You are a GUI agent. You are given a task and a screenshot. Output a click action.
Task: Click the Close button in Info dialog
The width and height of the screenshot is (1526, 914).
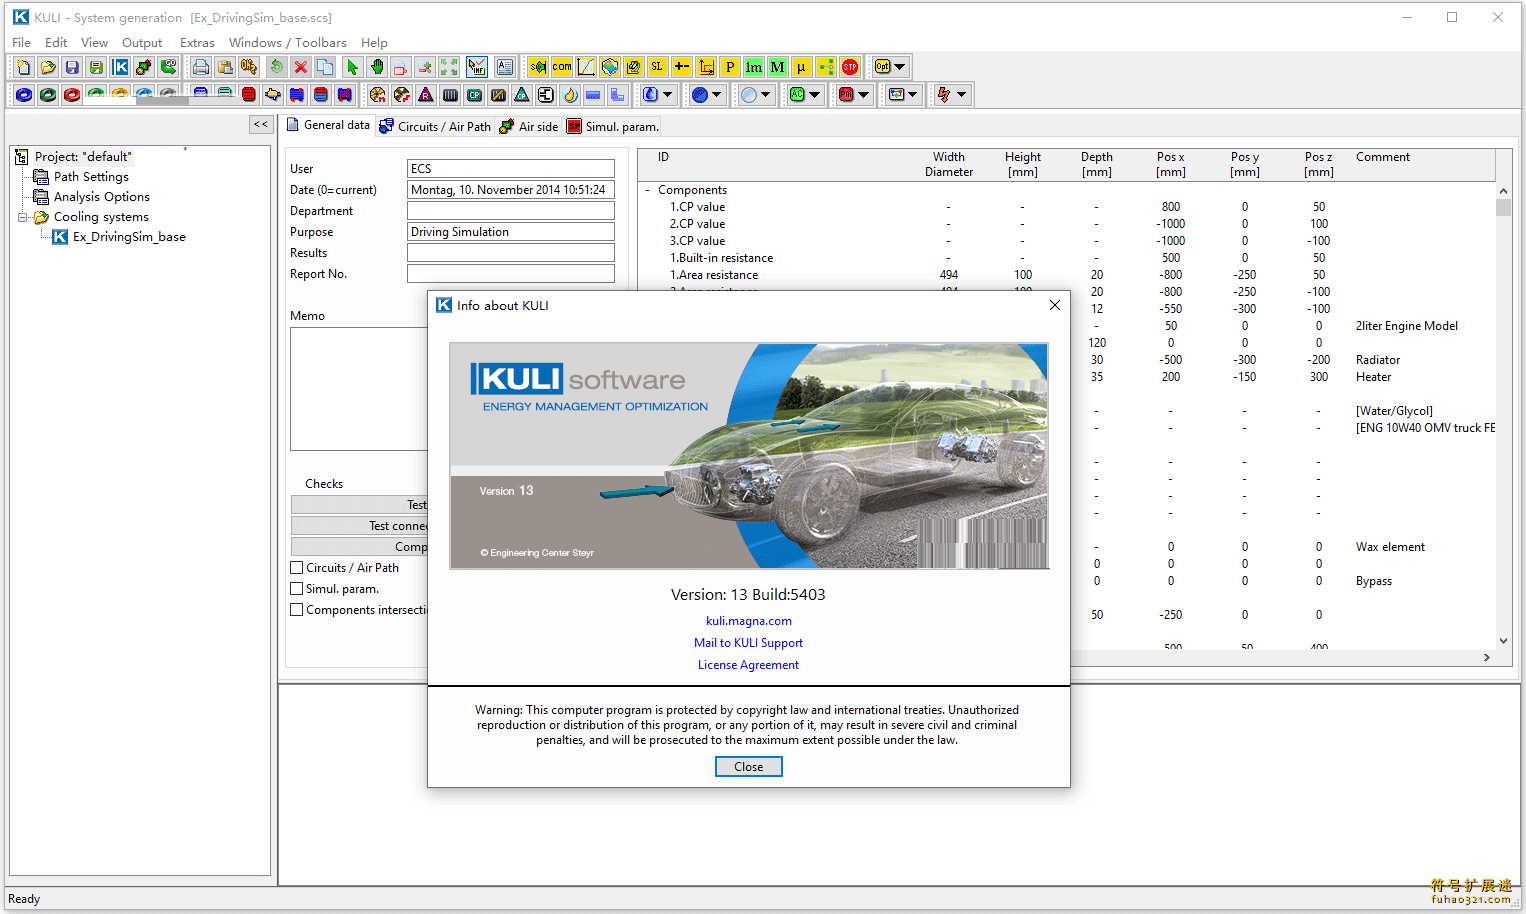pyautogui.click(x=749, y=767)
